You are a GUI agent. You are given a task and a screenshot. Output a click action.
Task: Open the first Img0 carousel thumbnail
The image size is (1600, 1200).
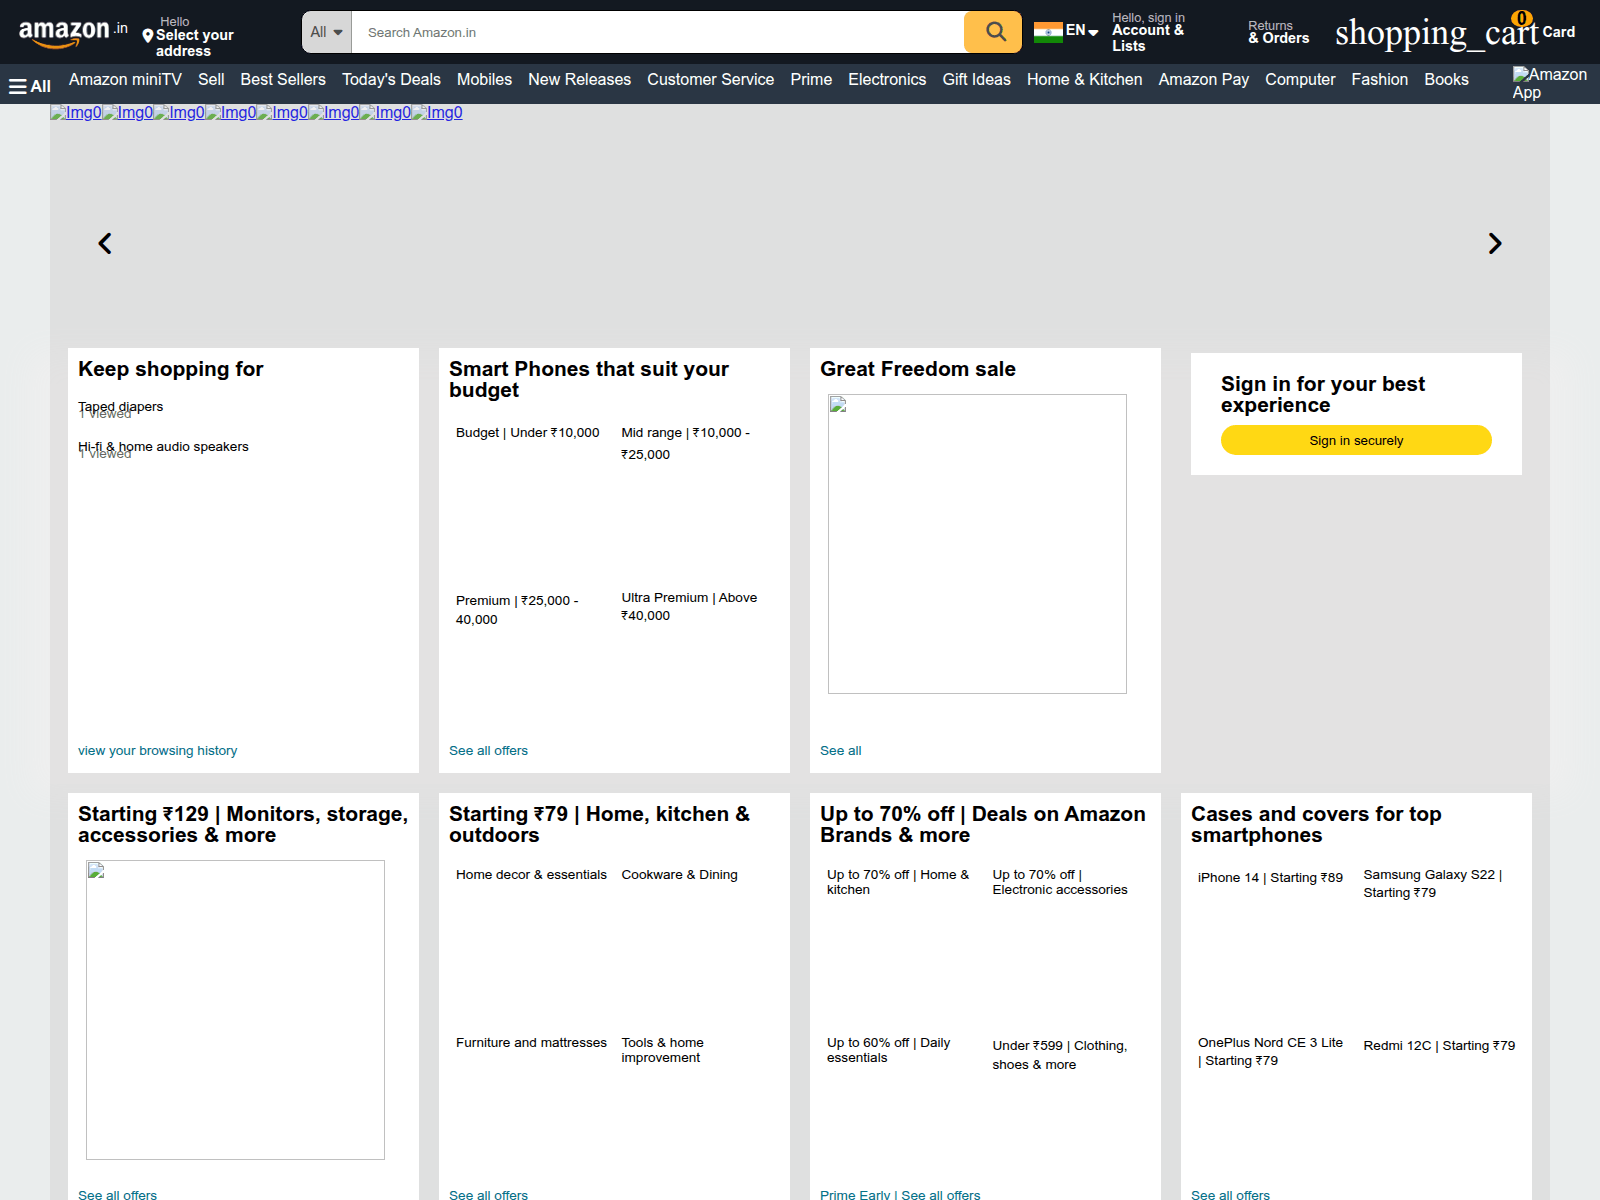pyautogui.click(x=76, y=113)
